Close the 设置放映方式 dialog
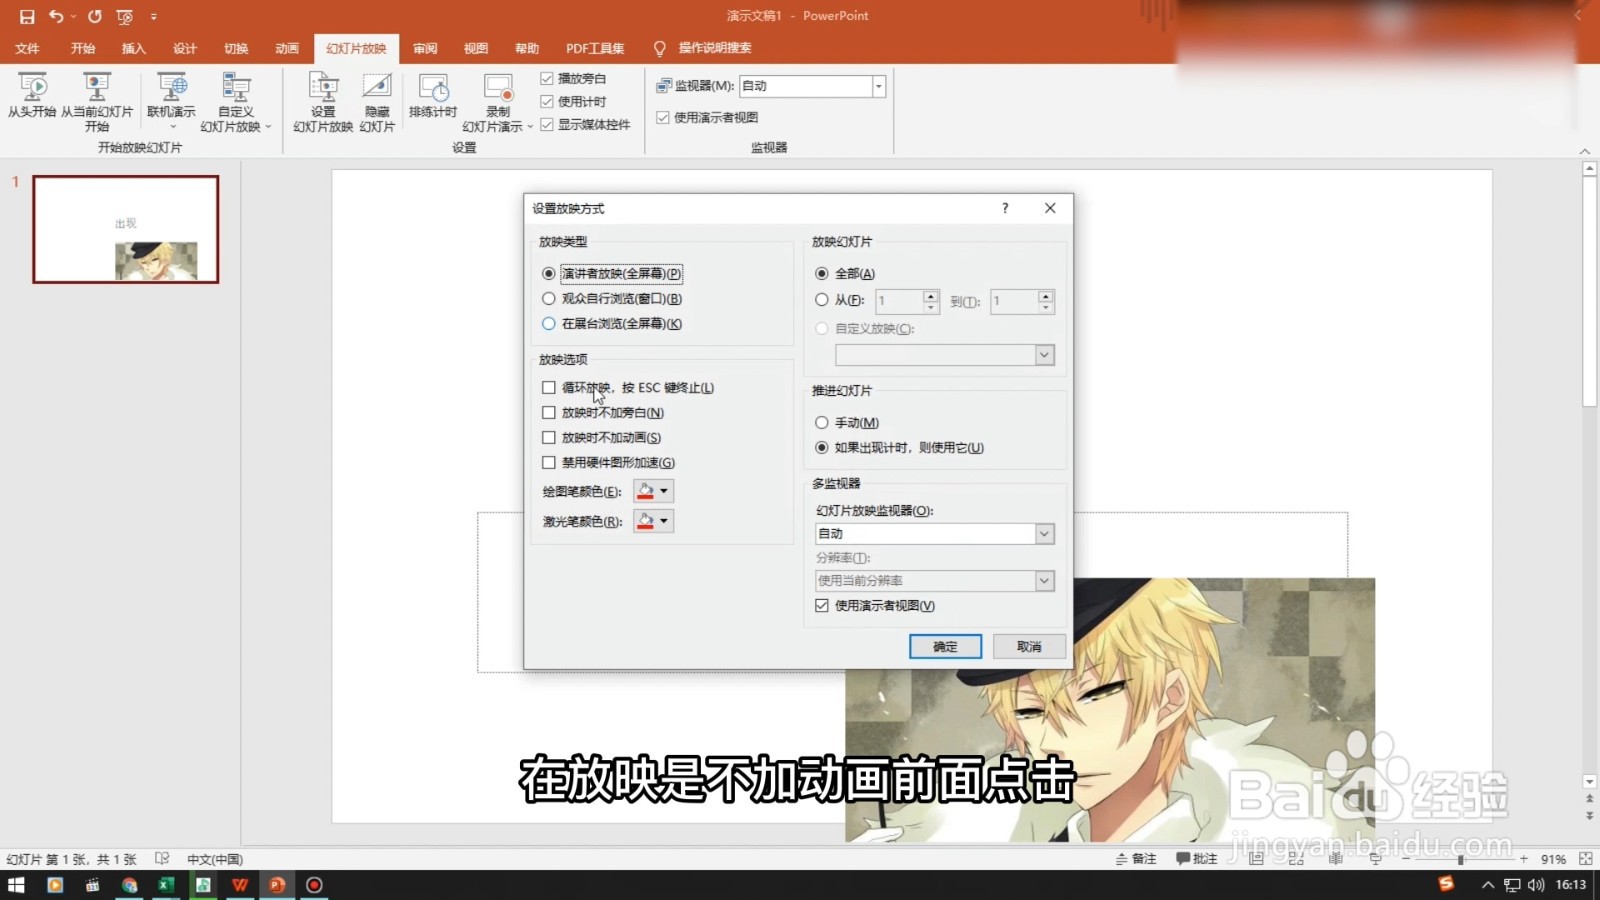1600x900 pixels. pos(1050,208)
